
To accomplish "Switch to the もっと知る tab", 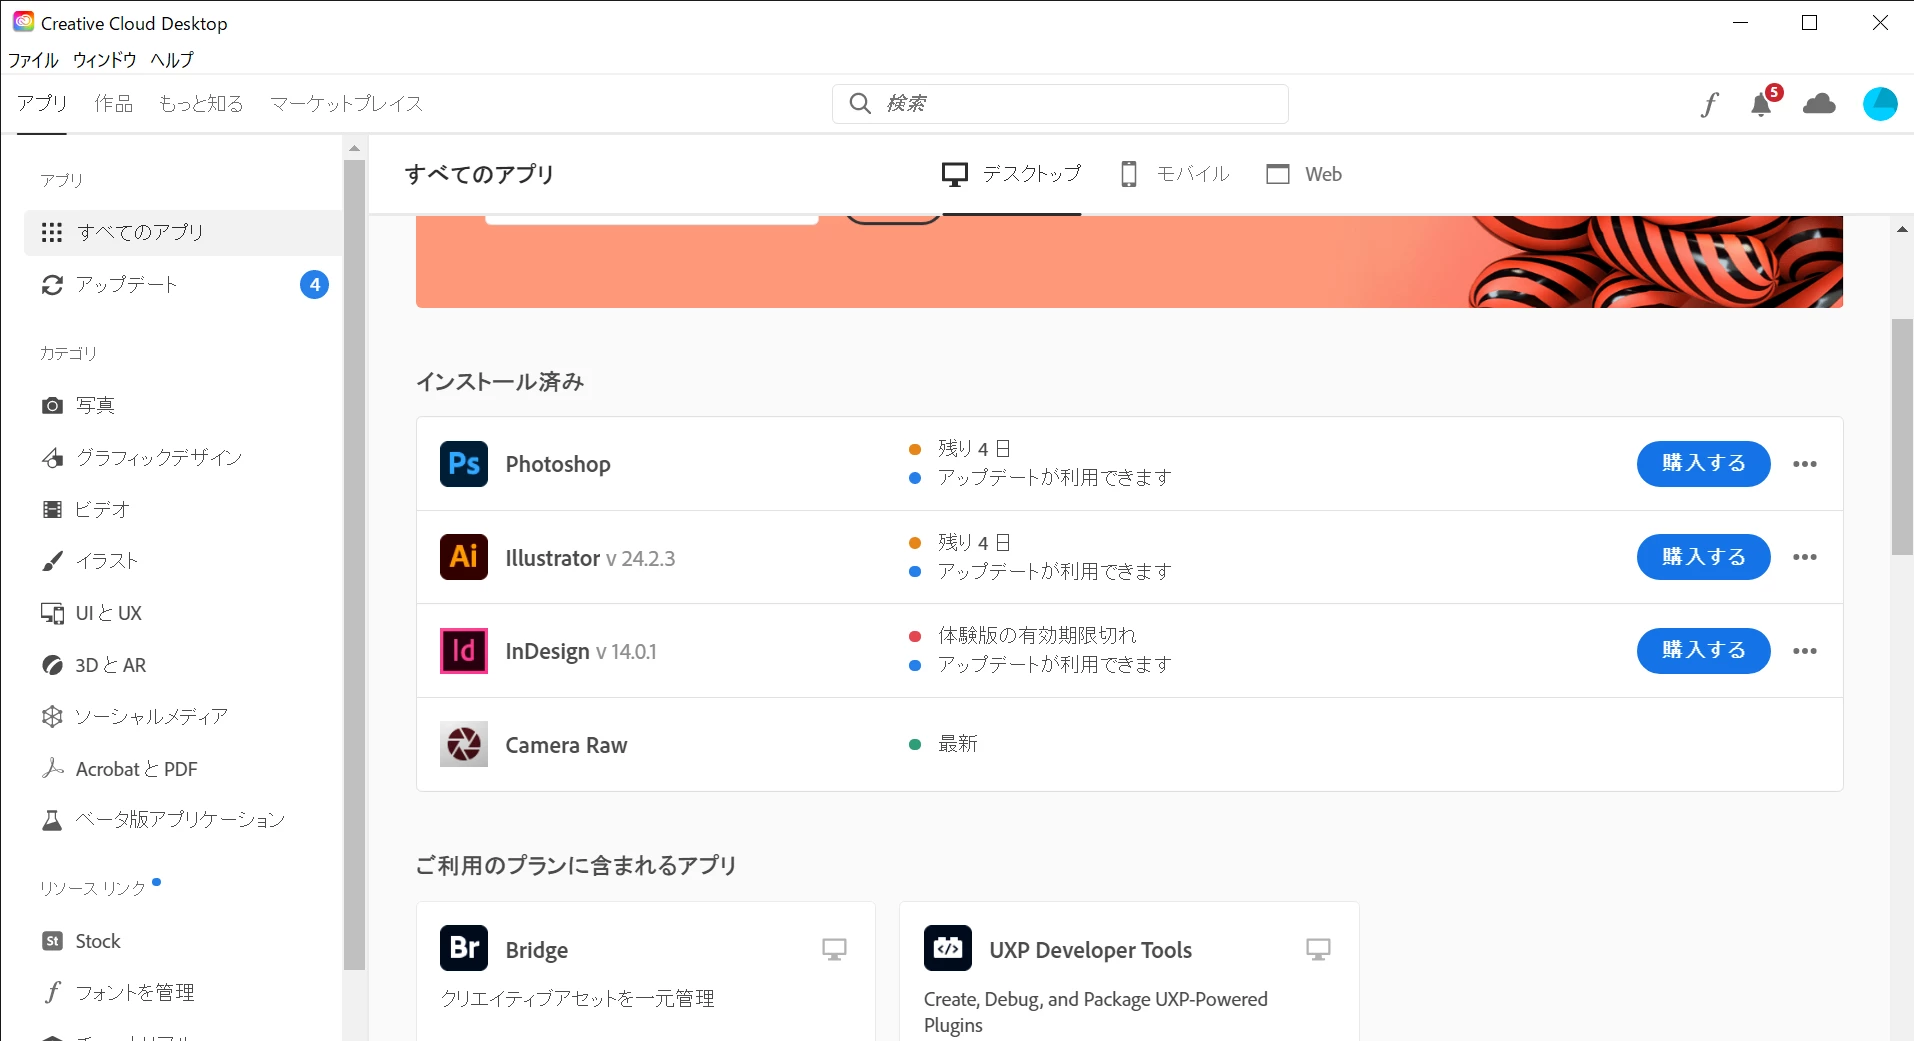I will pos(201,104).
